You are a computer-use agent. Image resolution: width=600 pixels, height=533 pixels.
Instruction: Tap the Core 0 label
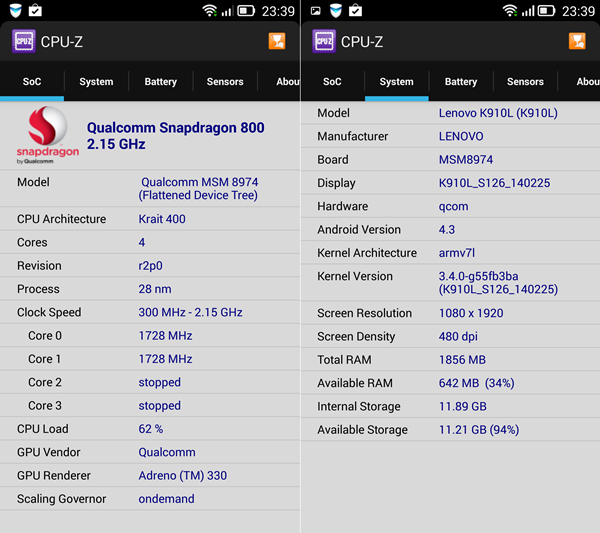[x=45, y=336]
